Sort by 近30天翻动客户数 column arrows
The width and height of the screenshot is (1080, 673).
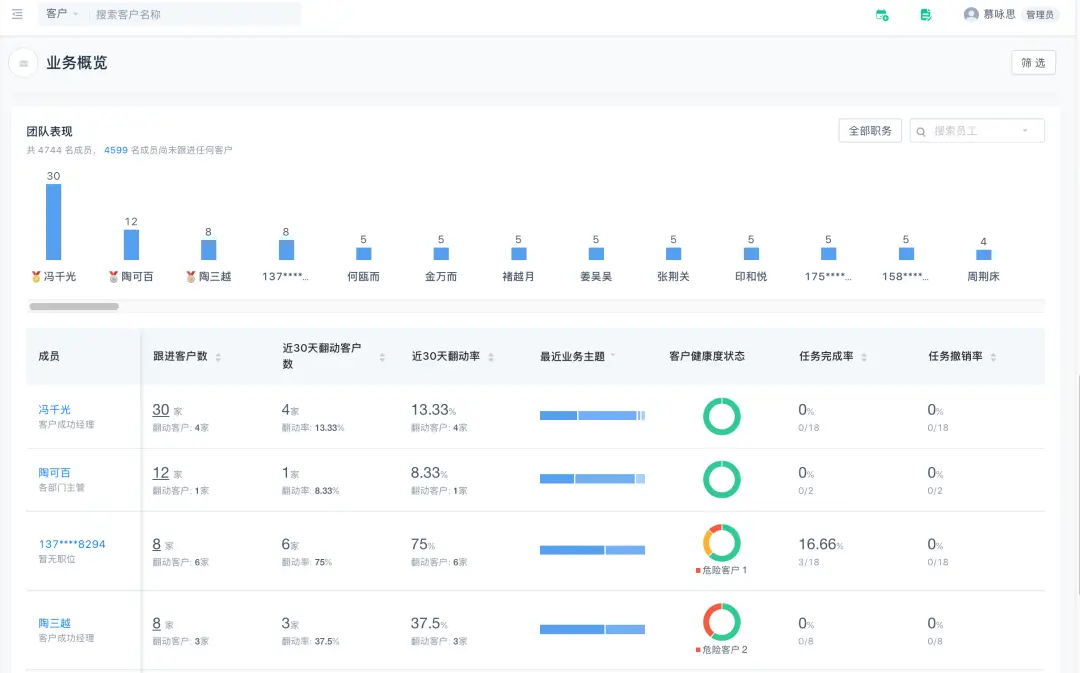pos(382,357)
